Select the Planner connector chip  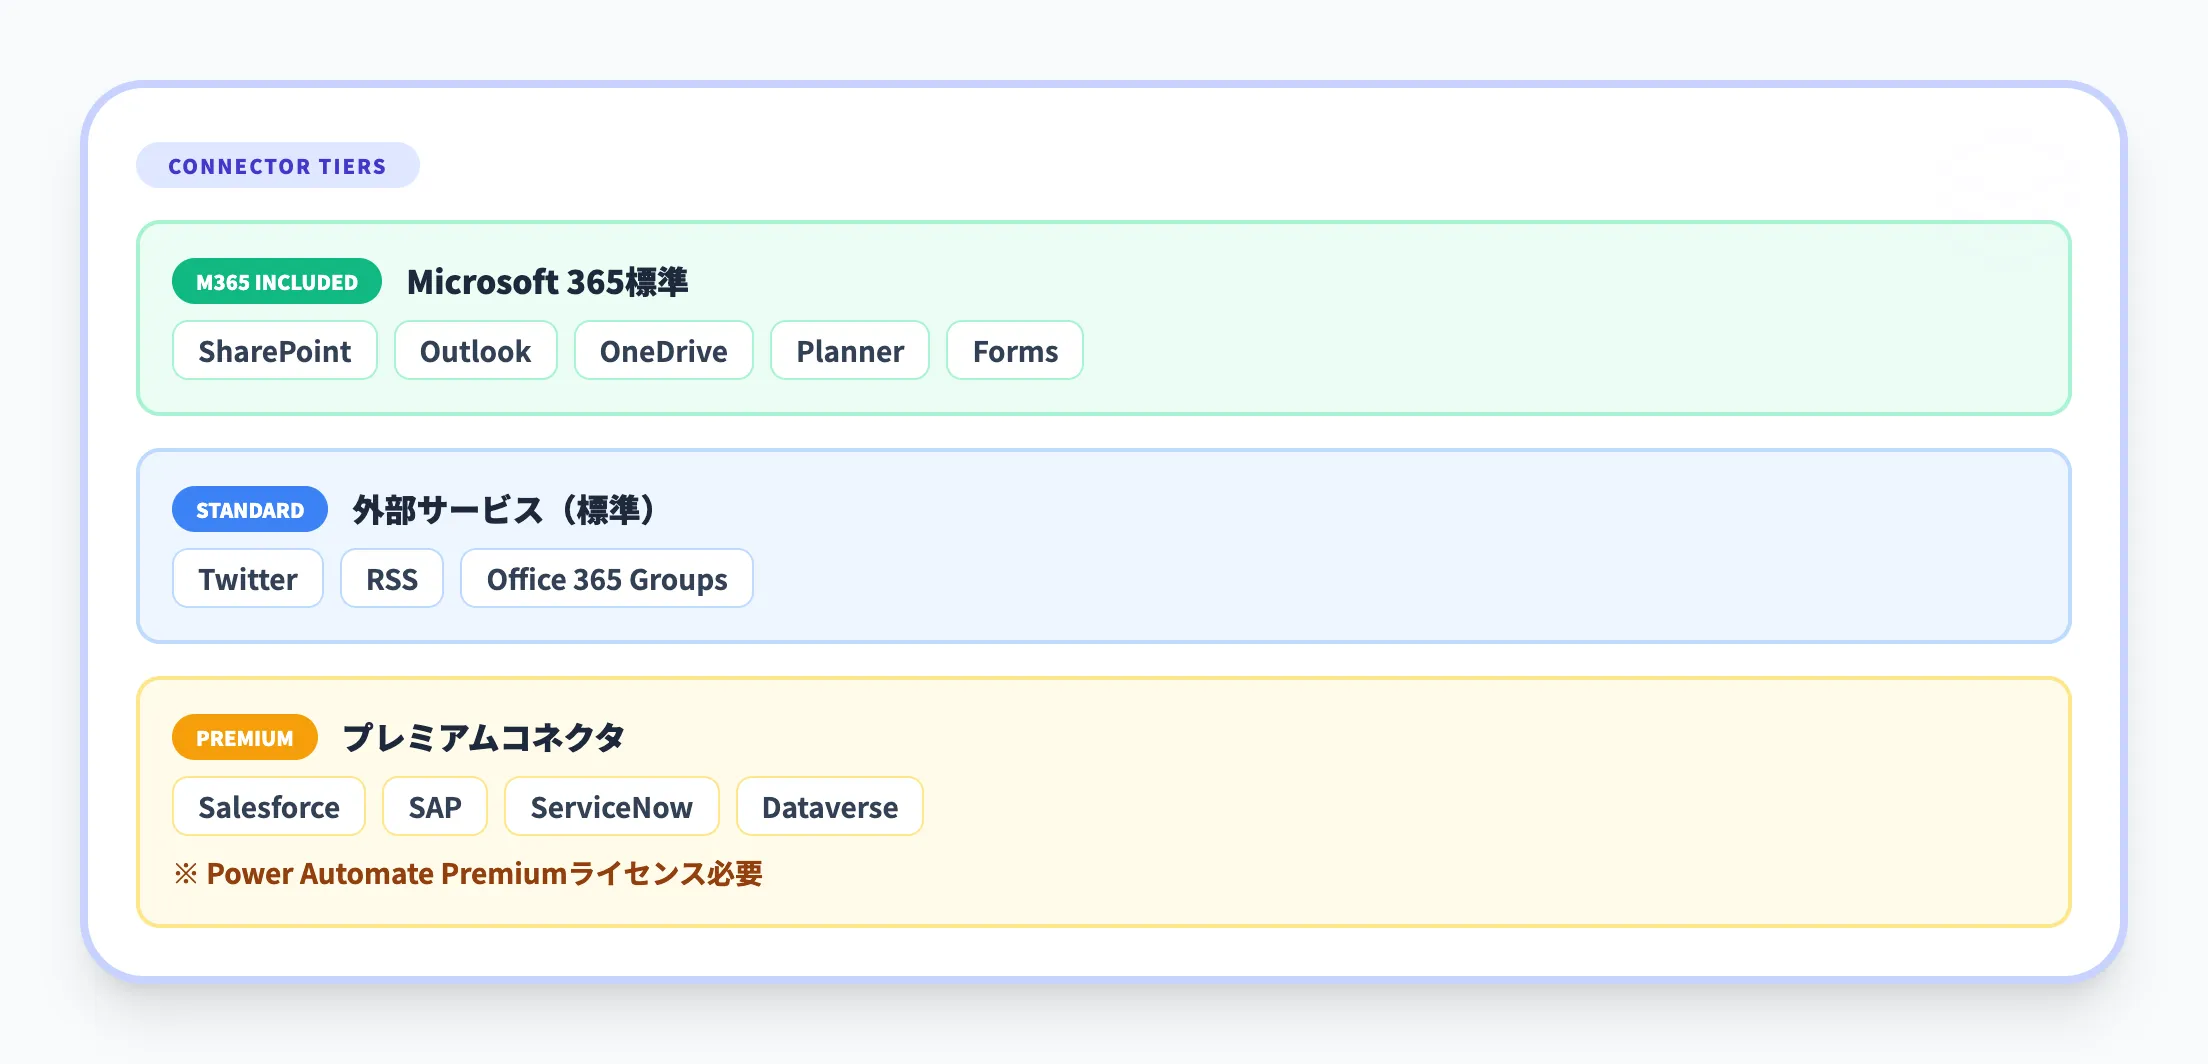(849, 350)
